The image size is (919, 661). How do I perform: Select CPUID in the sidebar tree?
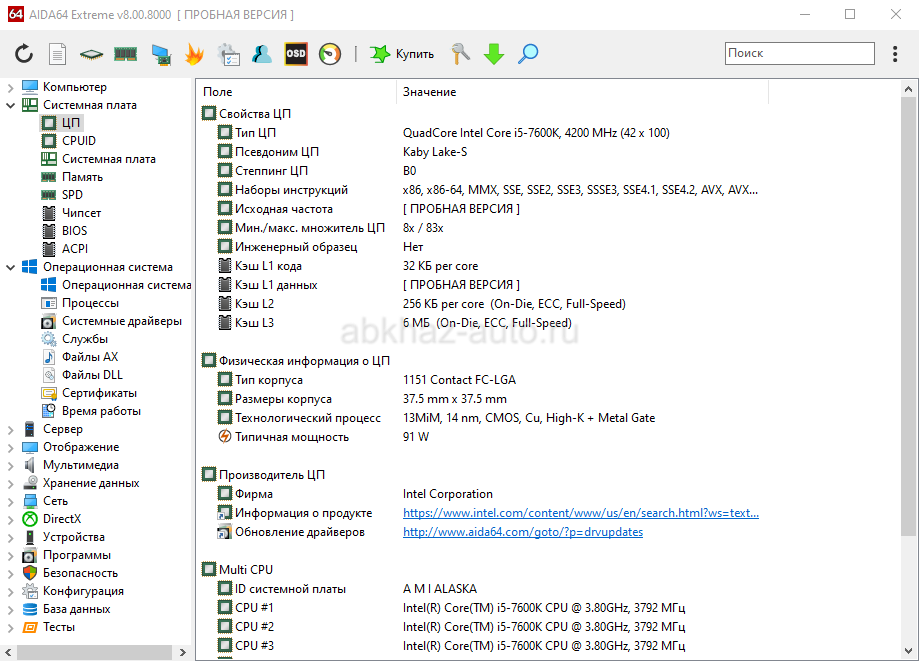click(x=79, y=141)
